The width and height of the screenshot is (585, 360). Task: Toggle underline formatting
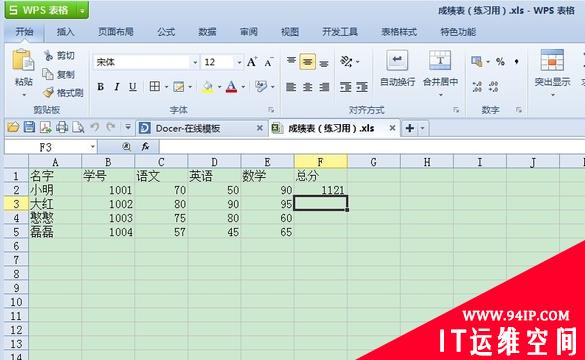[x=133, y=87]
